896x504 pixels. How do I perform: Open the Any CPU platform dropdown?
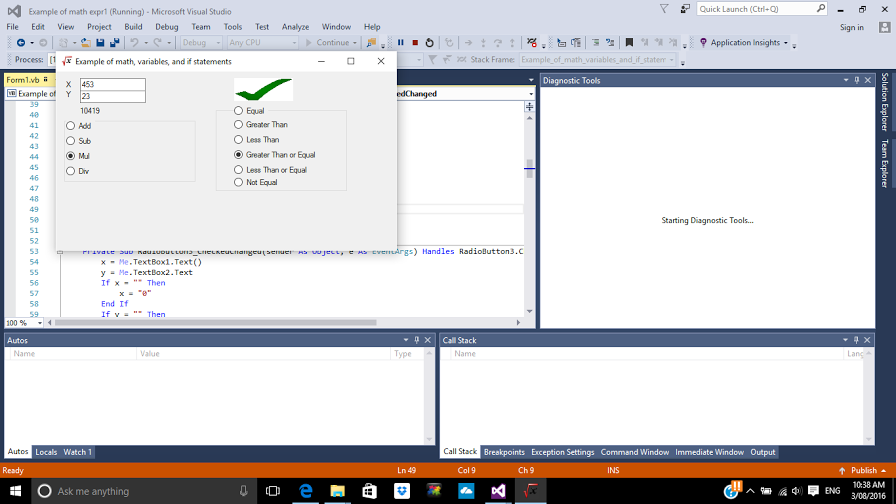[262, 43]
